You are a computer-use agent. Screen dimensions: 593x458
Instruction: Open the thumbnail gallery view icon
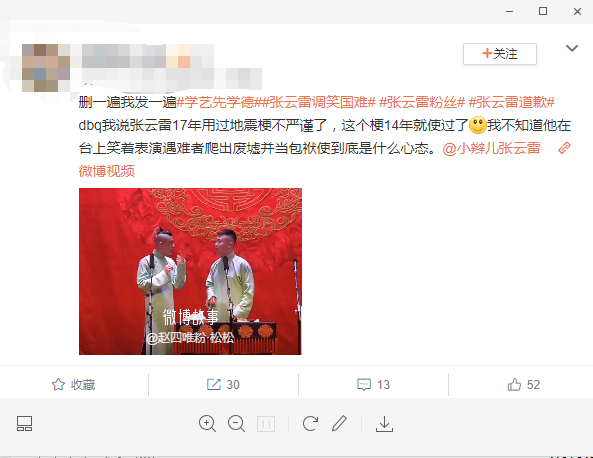tap(25, 424)
